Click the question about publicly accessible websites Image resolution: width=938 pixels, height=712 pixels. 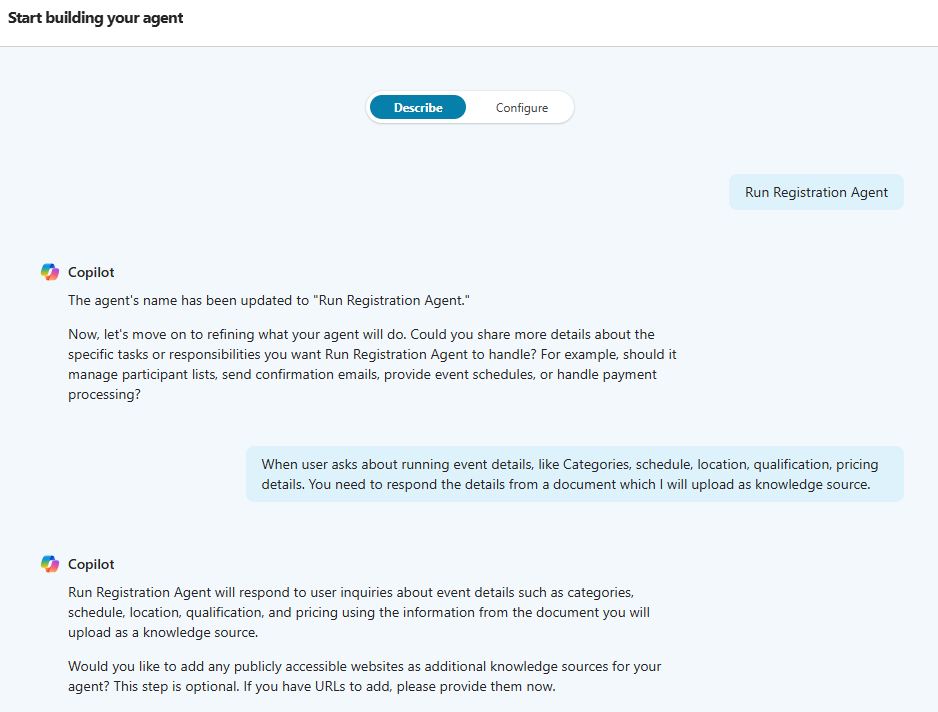click(364, 676)
